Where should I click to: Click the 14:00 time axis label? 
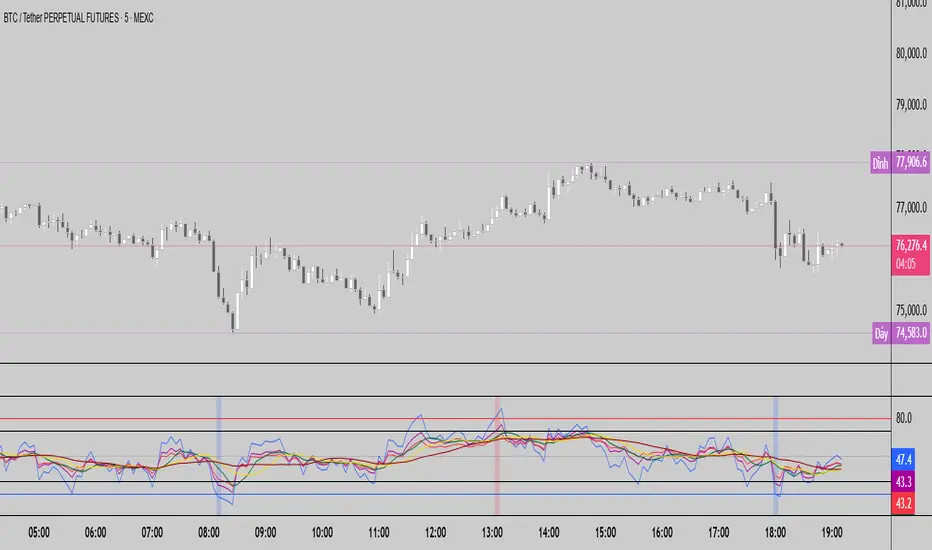tap(549, 533)
